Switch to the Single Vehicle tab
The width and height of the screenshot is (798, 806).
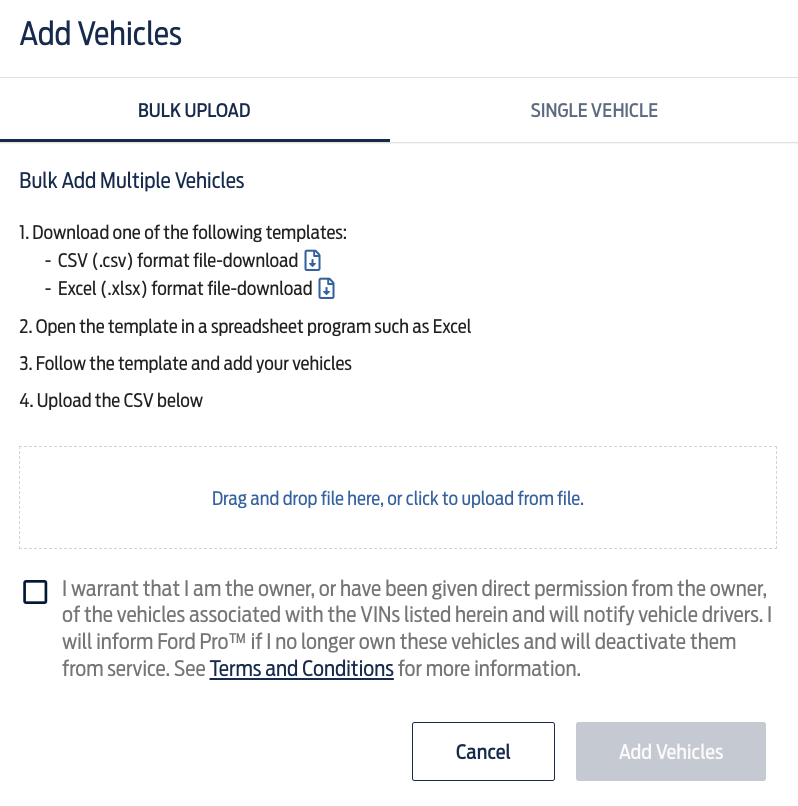click(594, 111)
